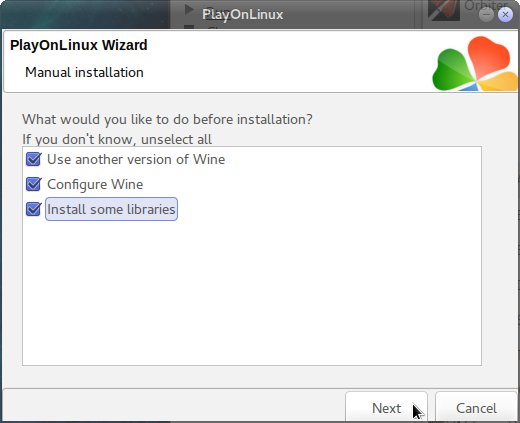Click the Orbiter application icon behind the dialog
520x423 pixels.
click(x=444, y=9)
